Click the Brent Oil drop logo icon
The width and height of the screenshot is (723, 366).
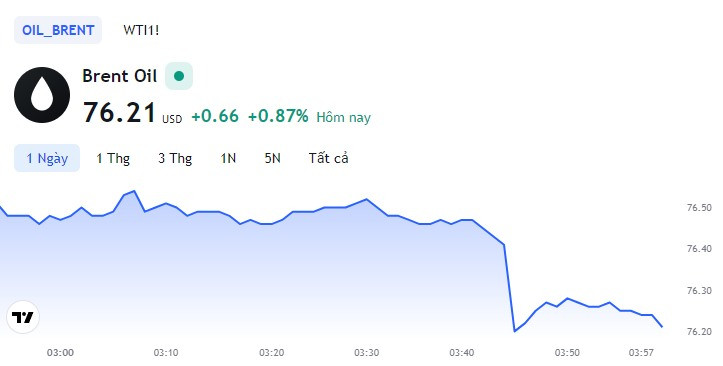pyautogui.click(x=42, y=95)
